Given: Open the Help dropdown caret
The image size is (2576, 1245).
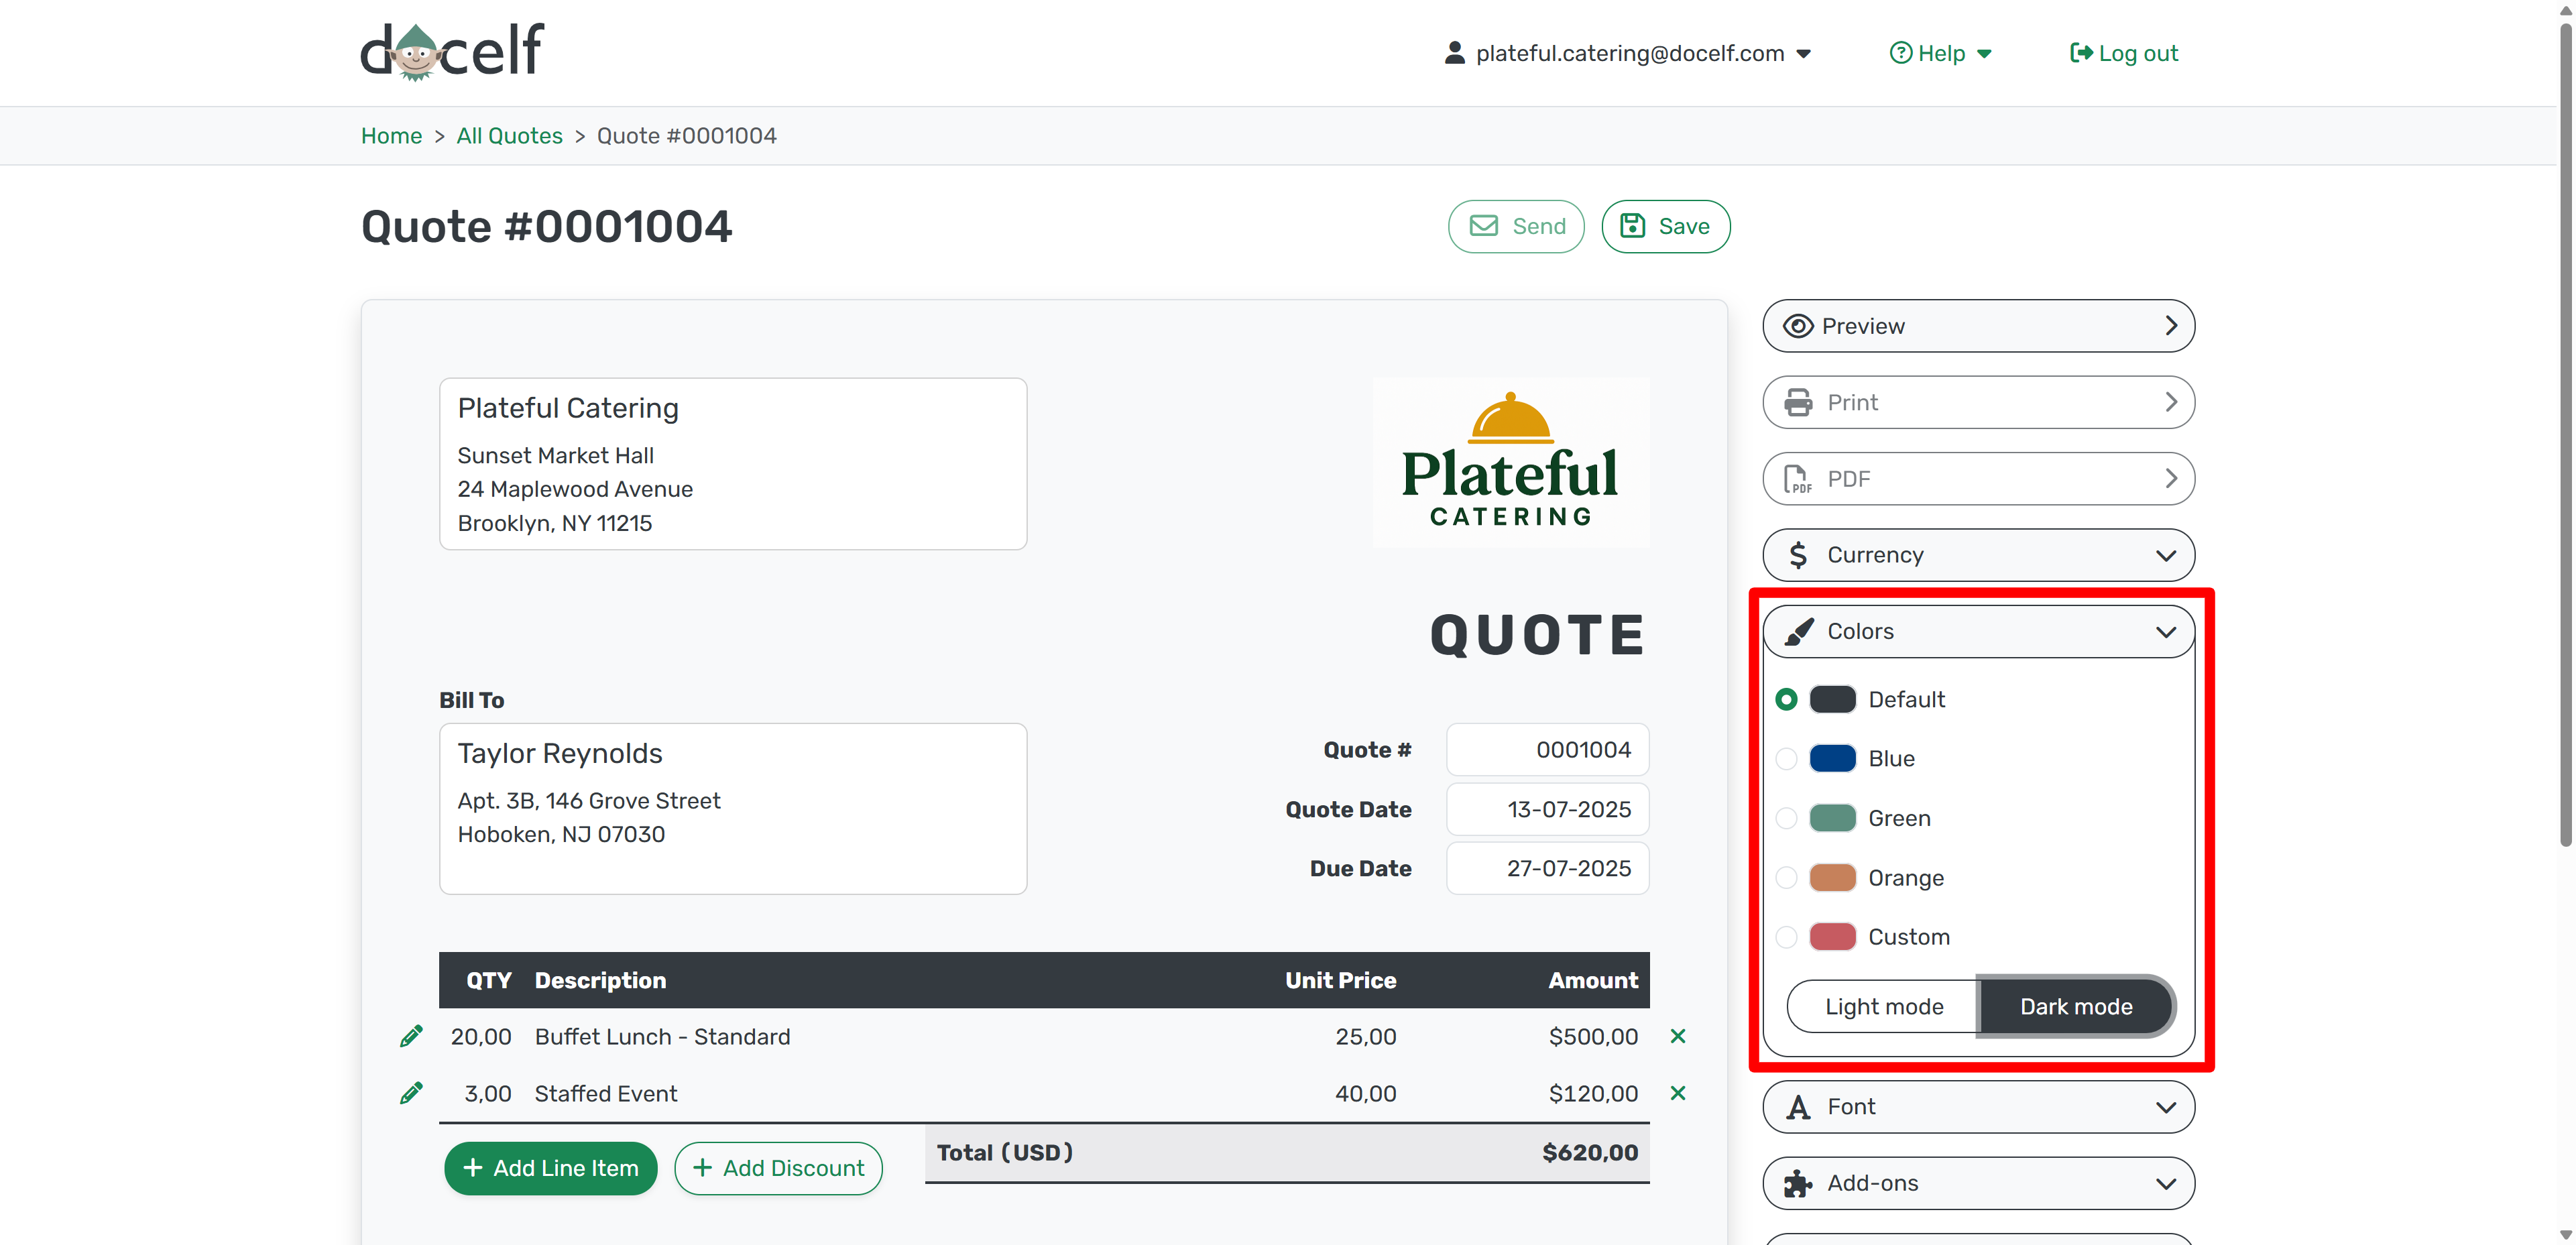Looking at the screenshot, I should [1985, 54].
